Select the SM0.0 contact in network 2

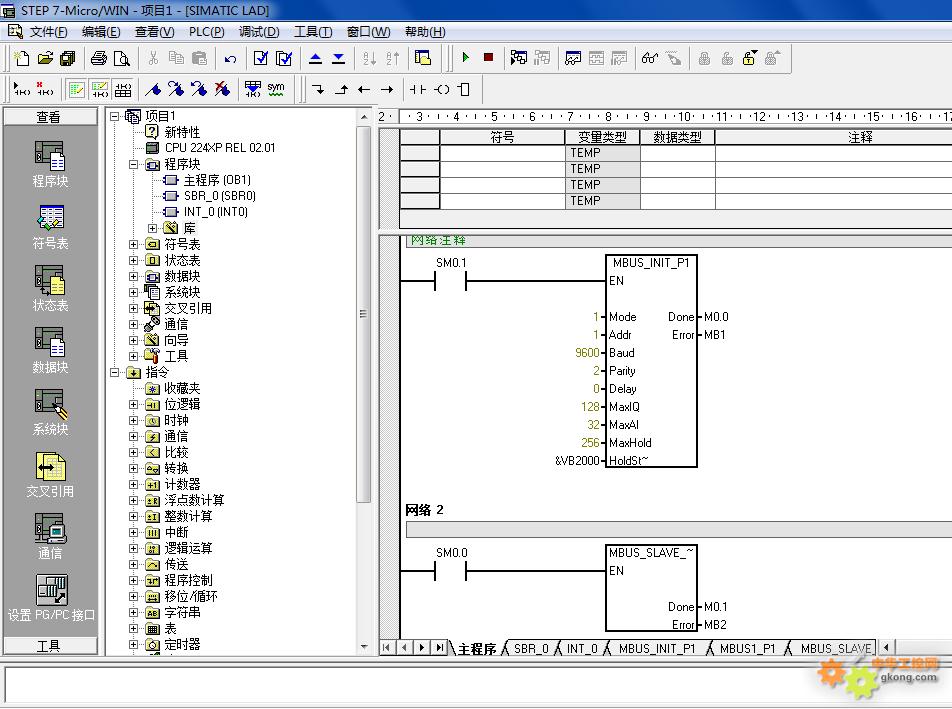click(x=450, y=571)
